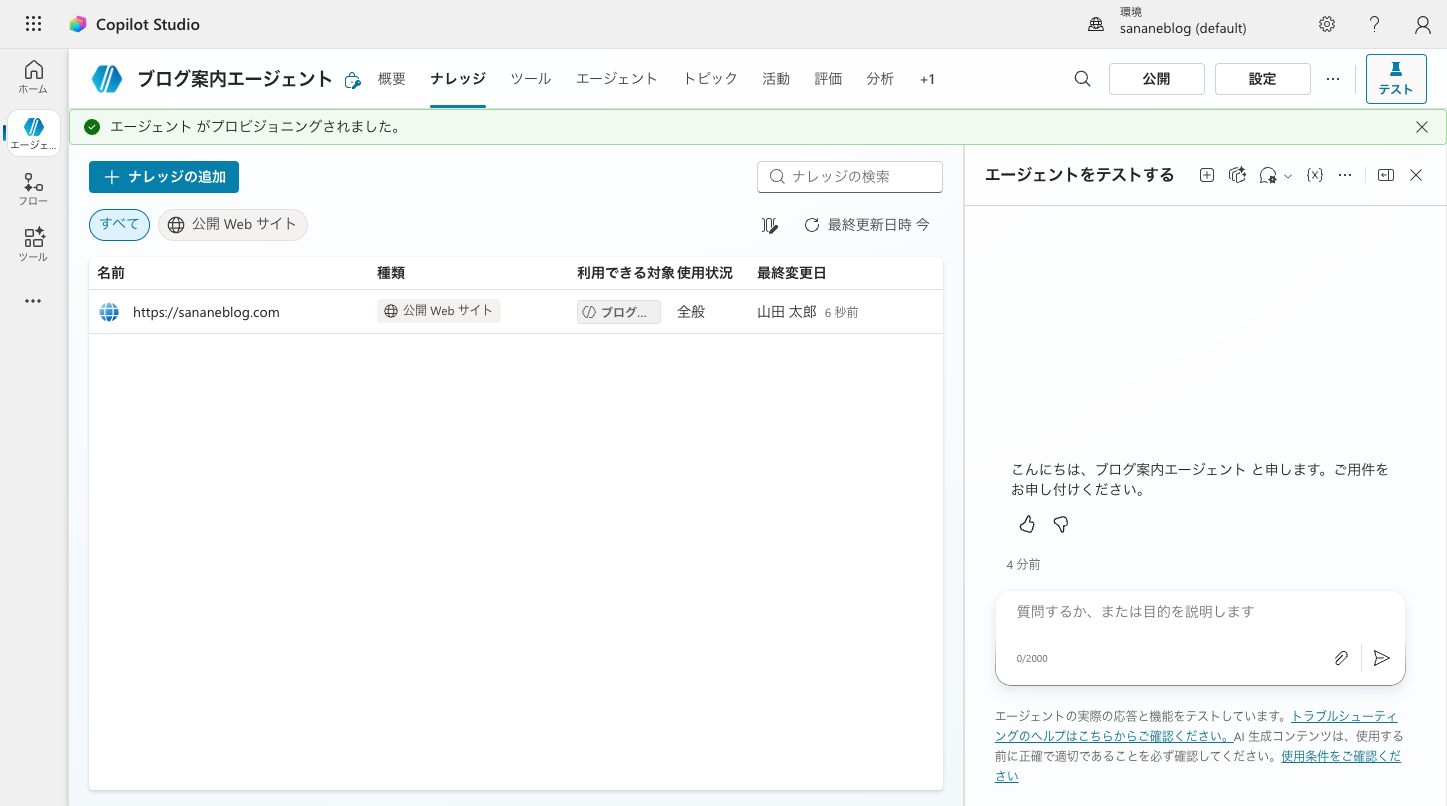1447x806 pixels.
Task: Send the test message arrow icon
Action: [1382, 658]
